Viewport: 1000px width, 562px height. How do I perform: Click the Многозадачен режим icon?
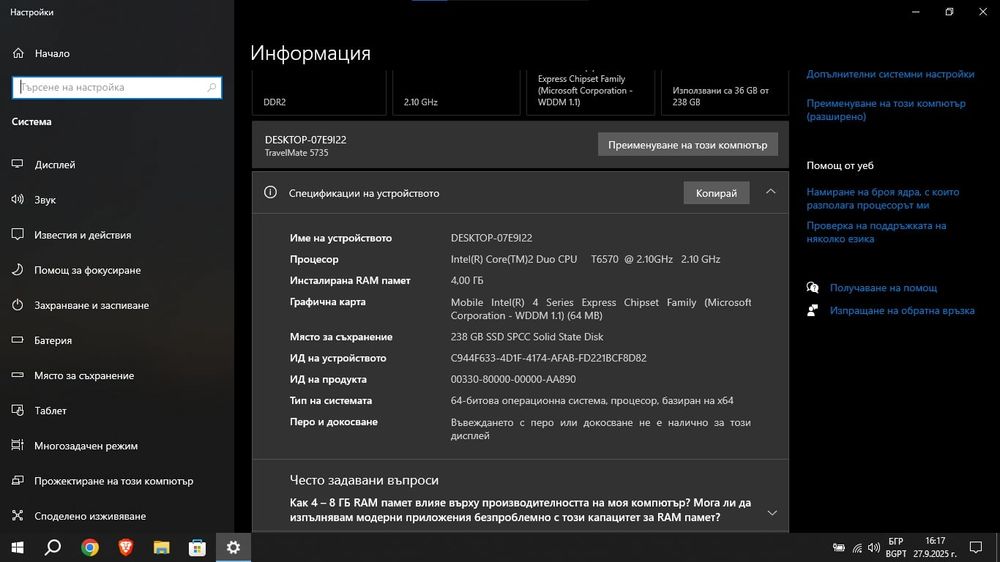click(x=18, y=445)
